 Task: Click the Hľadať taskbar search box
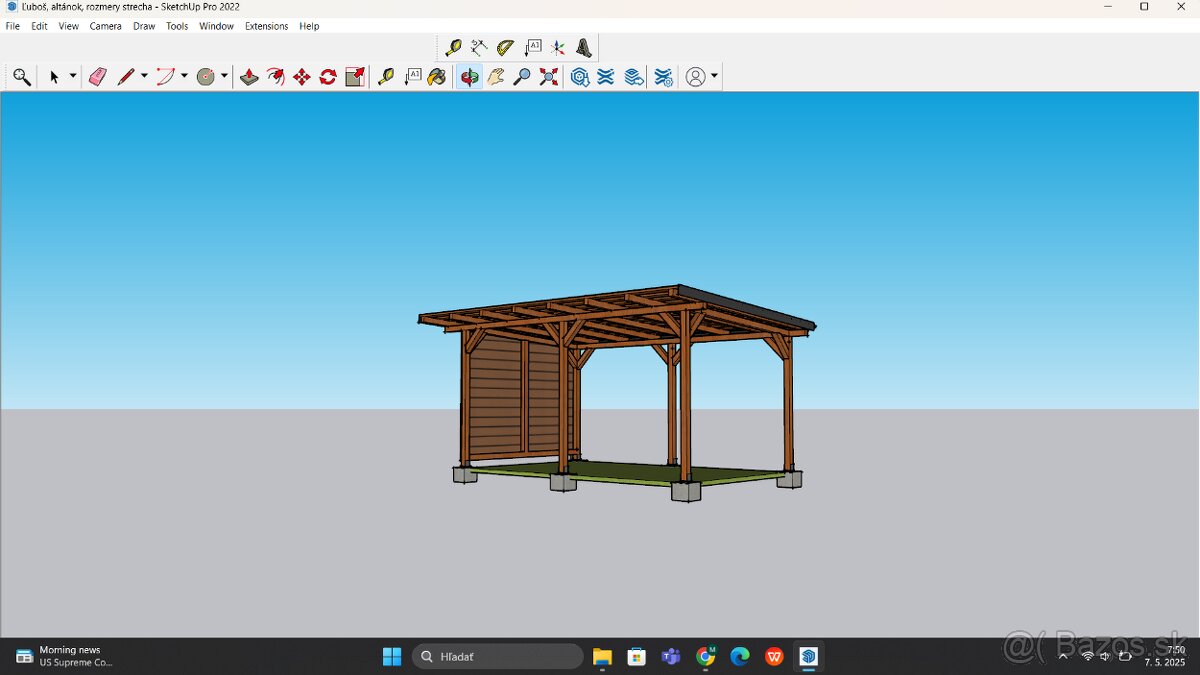(x=497, y=656)
